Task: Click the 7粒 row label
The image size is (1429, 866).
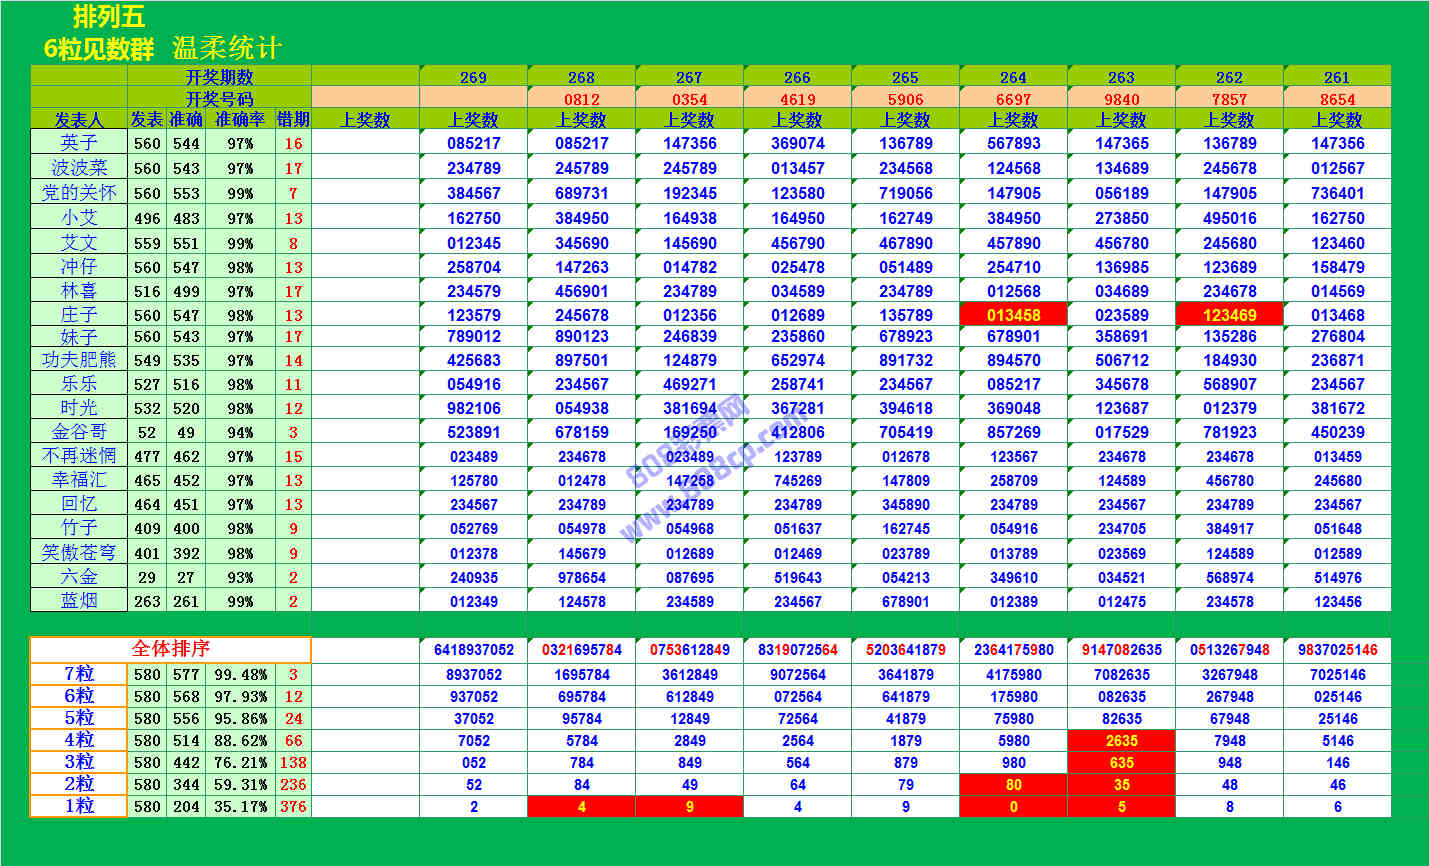Action: point(79,675)
